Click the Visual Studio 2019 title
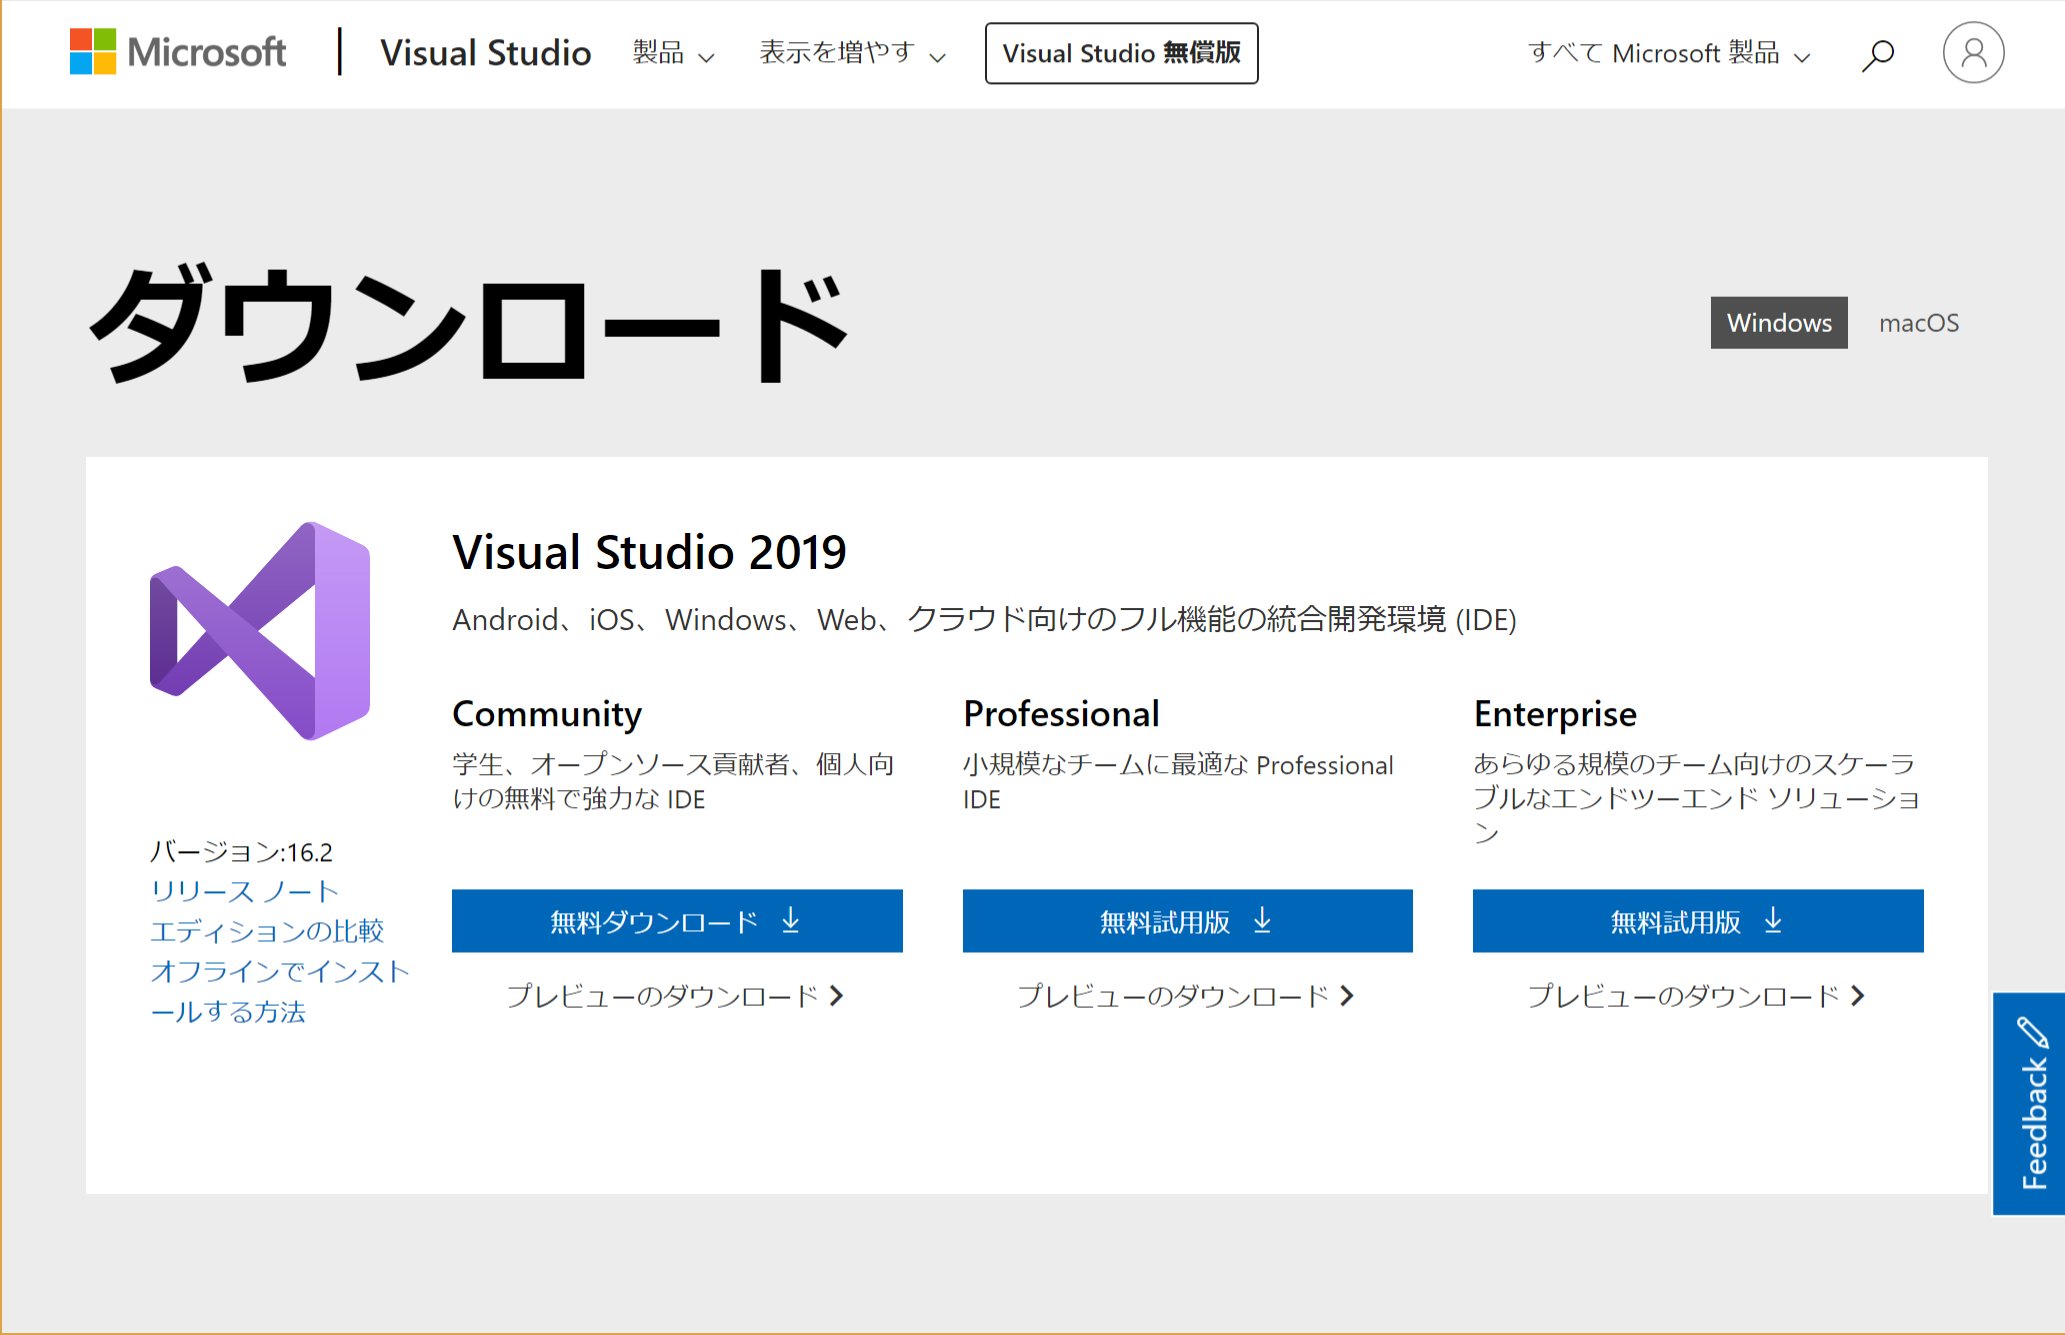This screenshot has height=1335, width=2065. pyautogui.click(x=649, y=552)
